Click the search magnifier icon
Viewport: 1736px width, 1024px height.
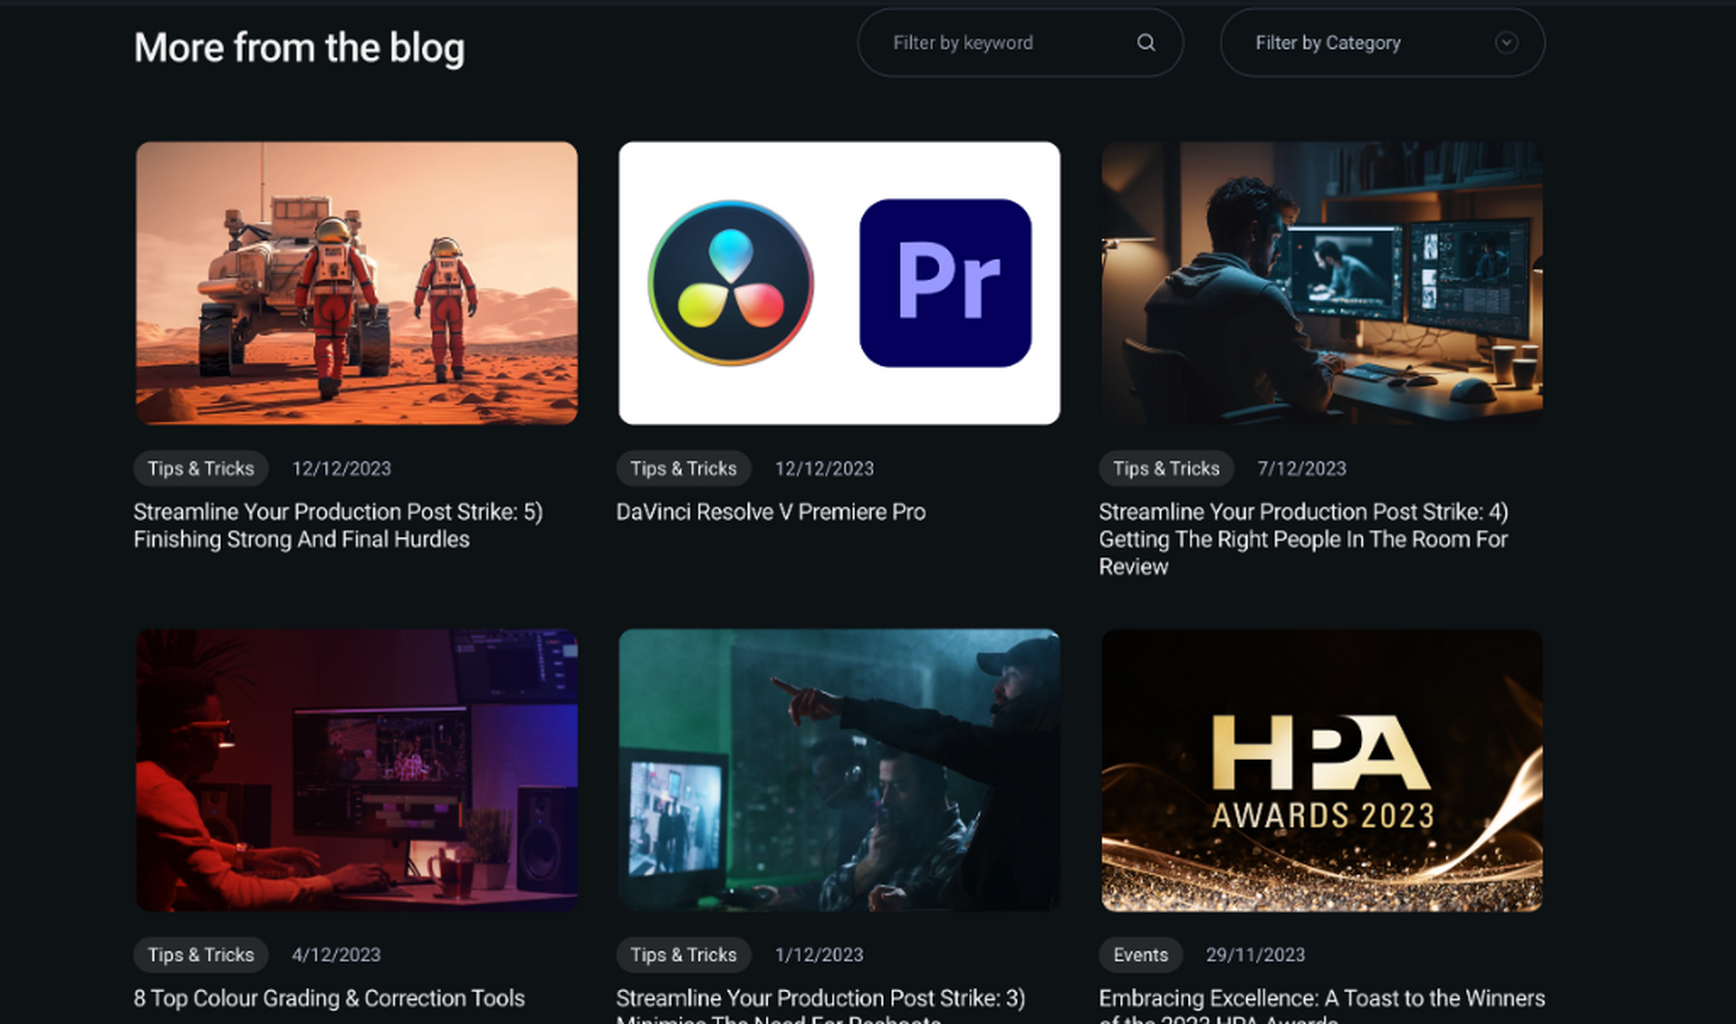coord(1146,43)
